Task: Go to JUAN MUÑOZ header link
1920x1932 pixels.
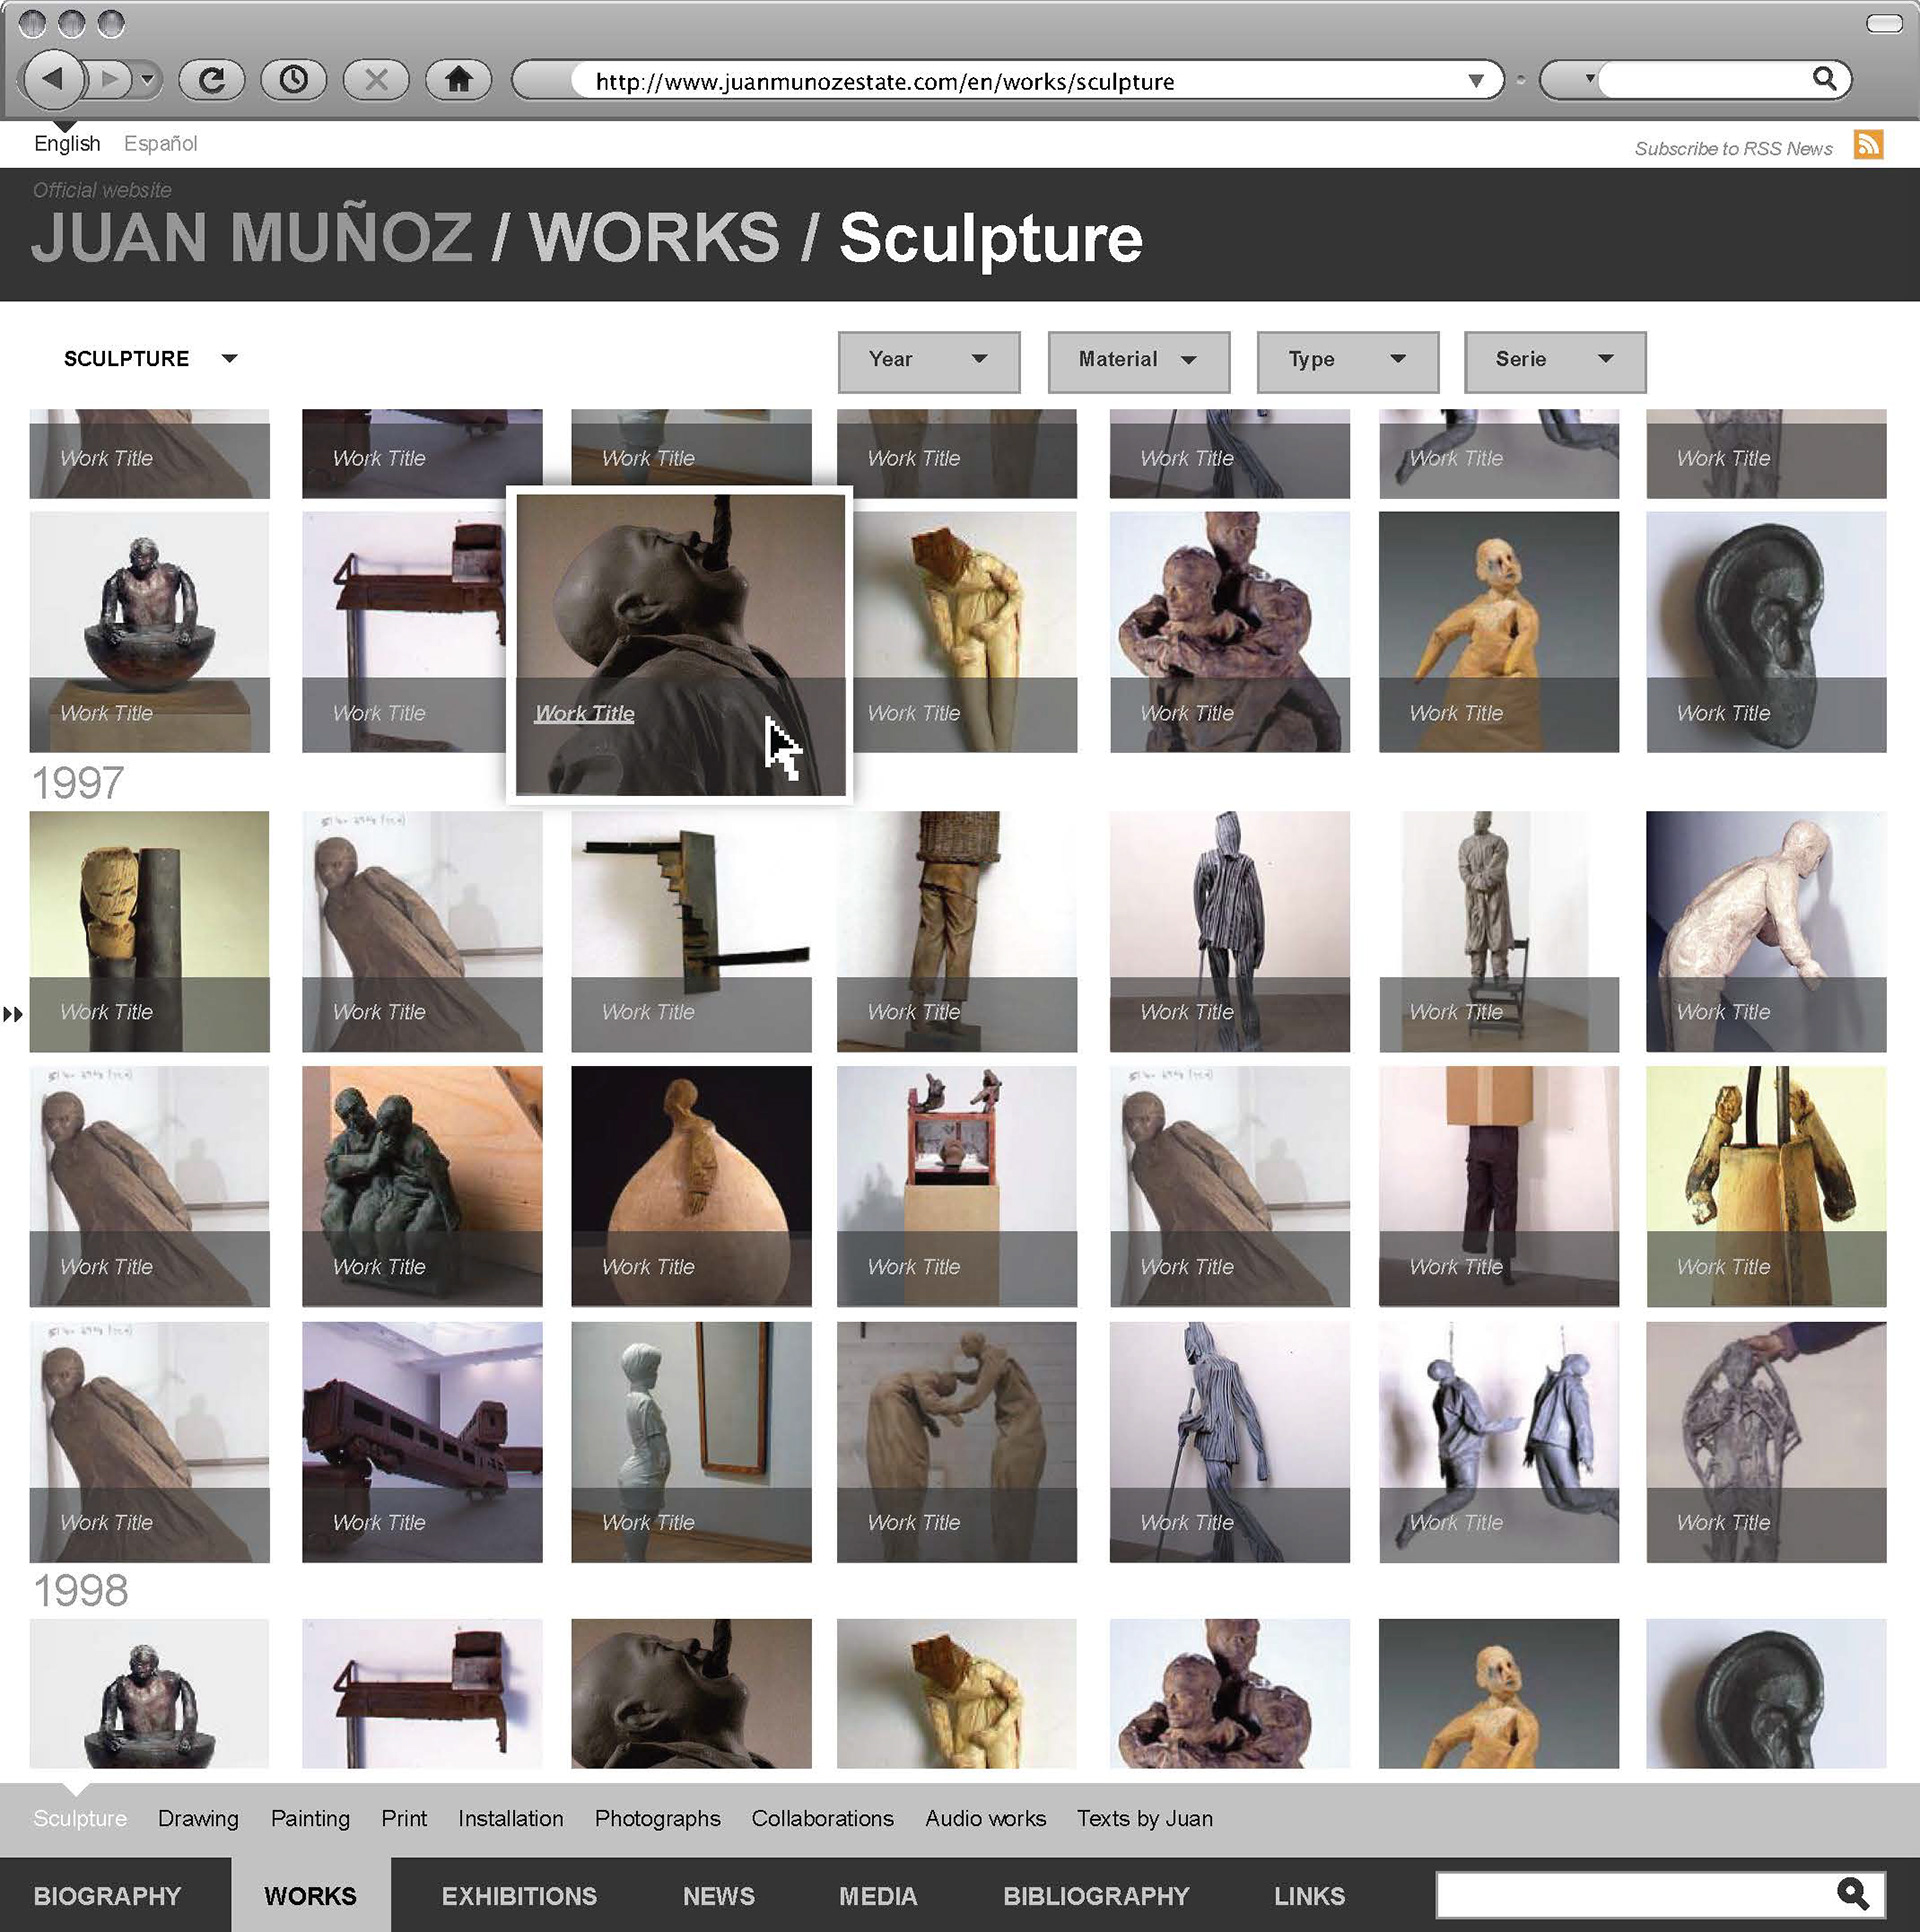Action: tap(252, 237)
